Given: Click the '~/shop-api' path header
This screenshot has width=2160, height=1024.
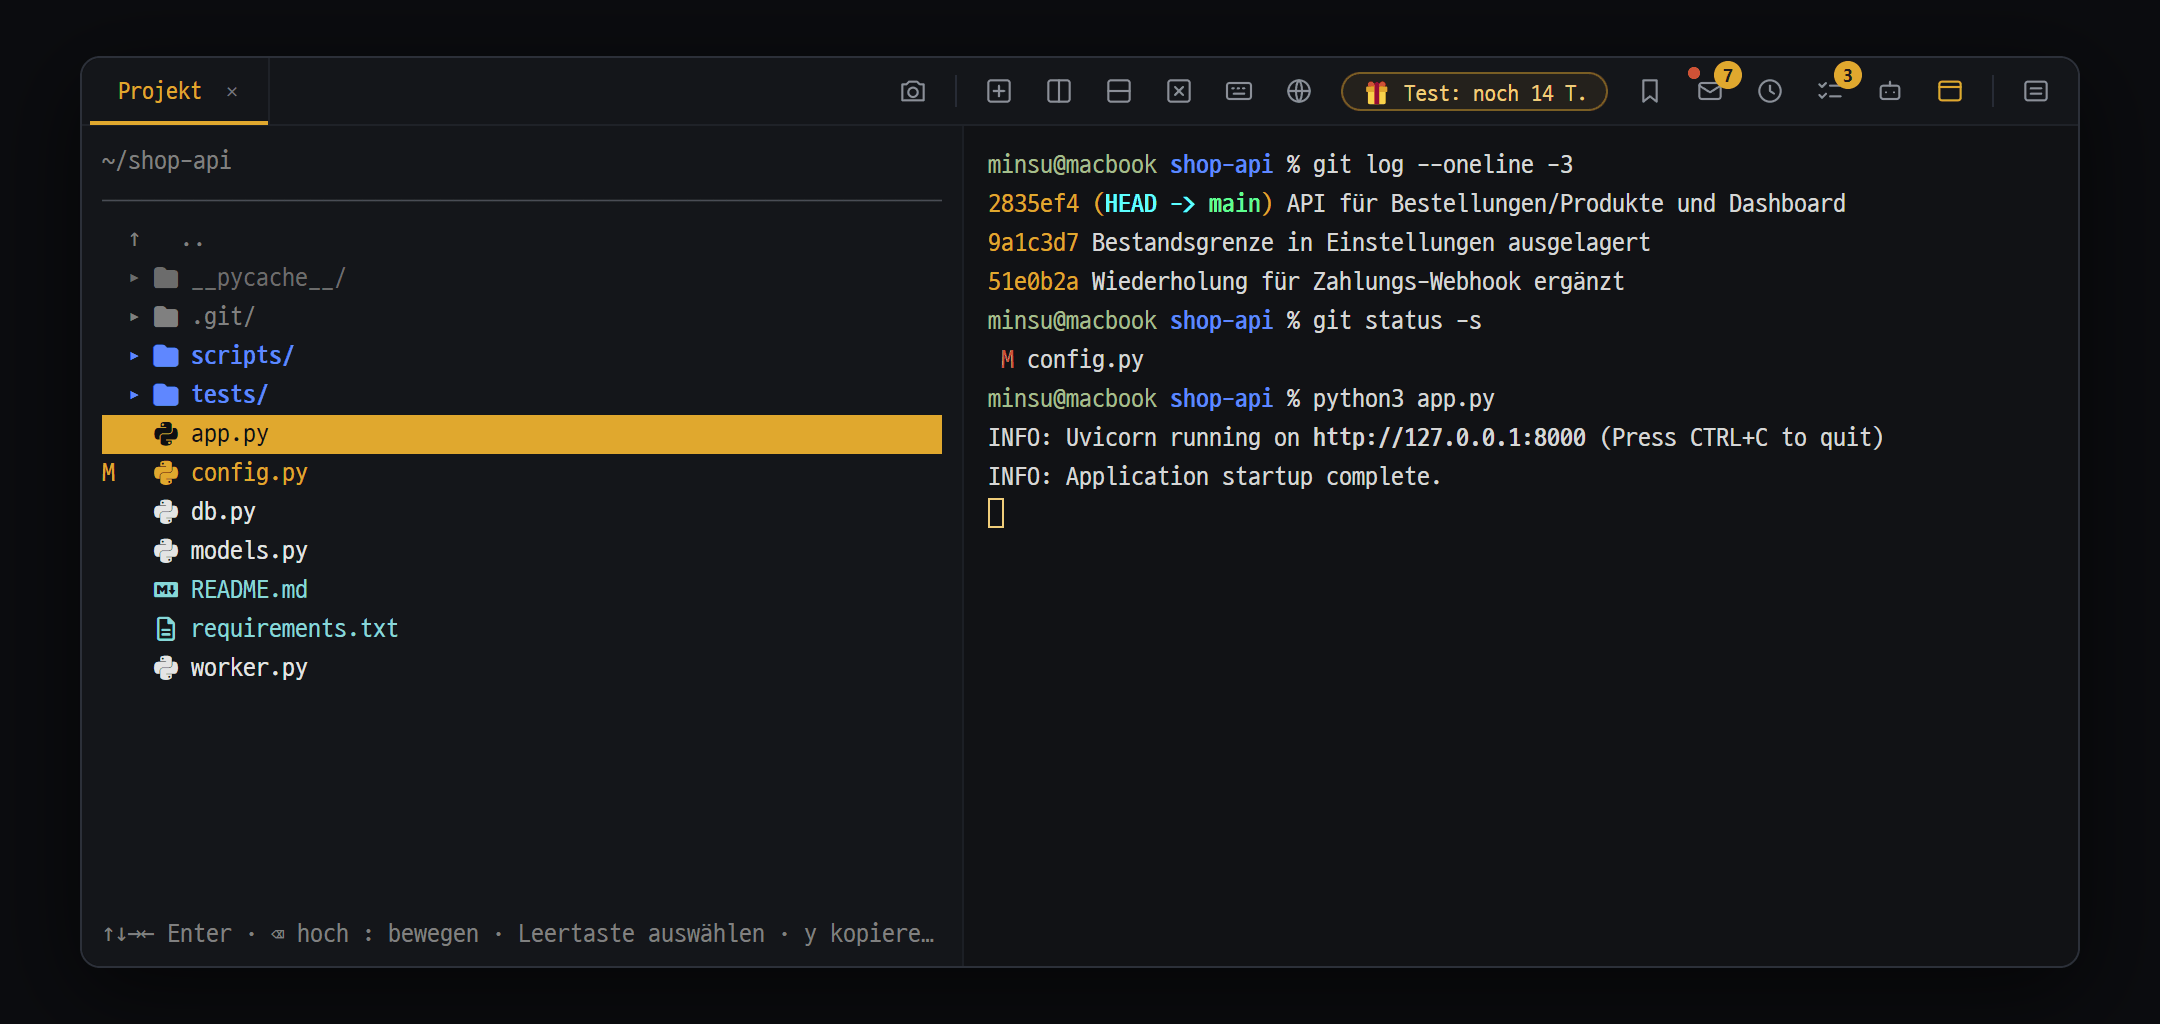Looking at the screenshot, I should click(x=167, y=161).
